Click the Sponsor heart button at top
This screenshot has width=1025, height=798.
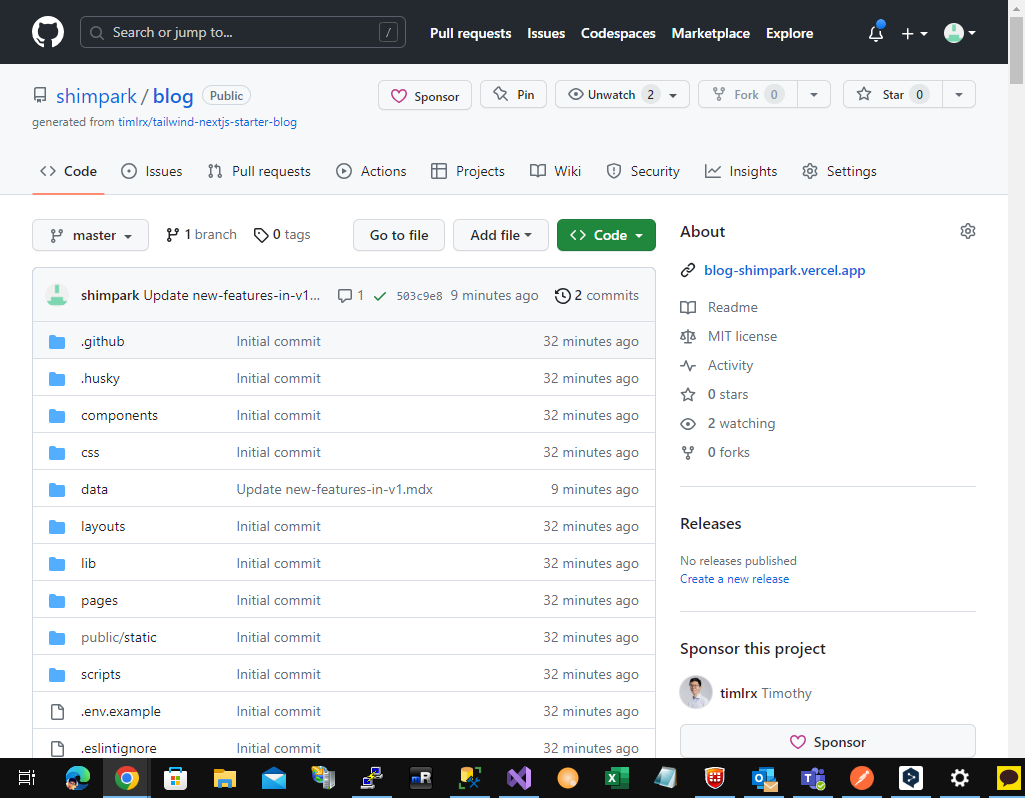point(425,96)
